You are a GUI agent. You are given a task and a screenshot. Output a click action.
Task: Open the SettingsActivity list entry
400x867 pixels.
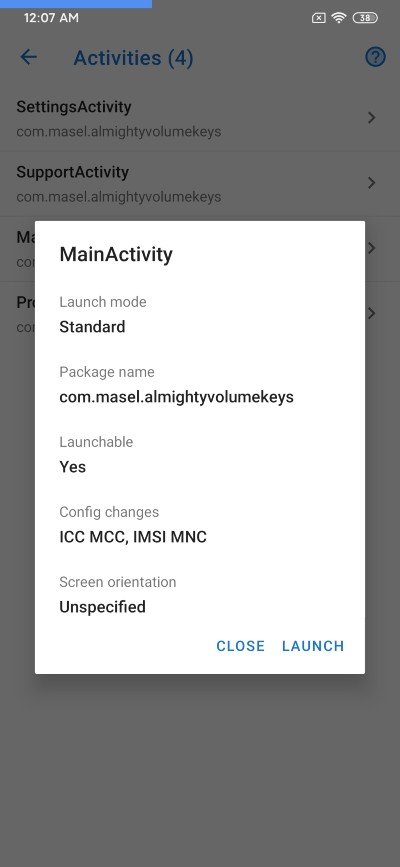[x=200, y=118]
